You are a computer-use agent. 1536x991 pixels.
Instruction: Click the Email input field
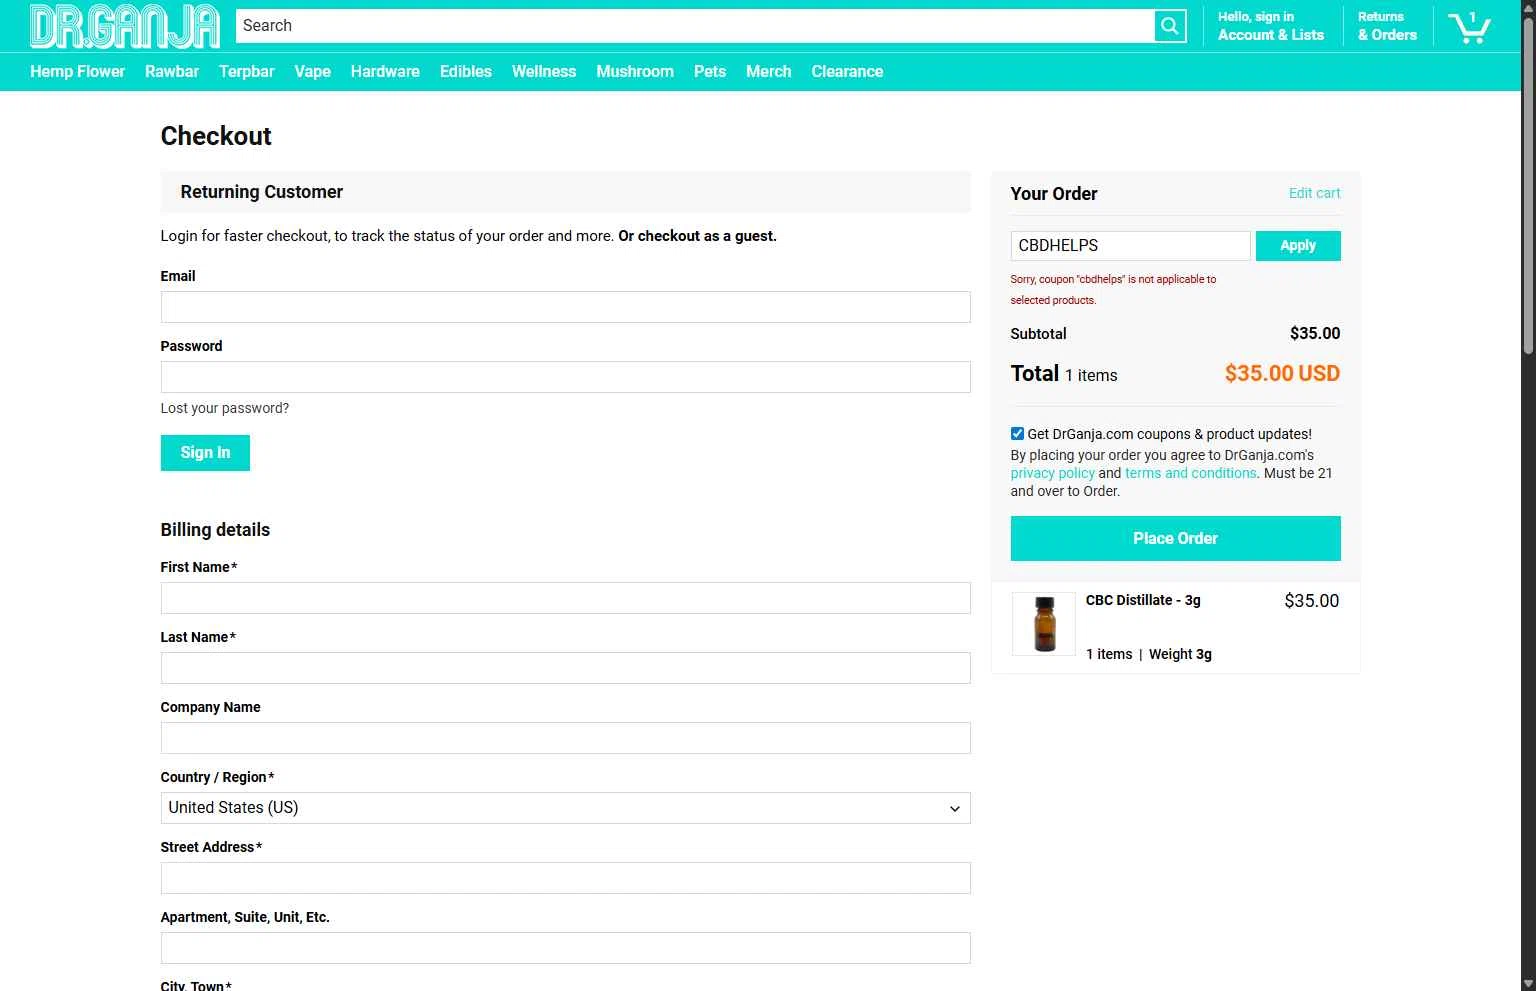click(x=565, y=307)
